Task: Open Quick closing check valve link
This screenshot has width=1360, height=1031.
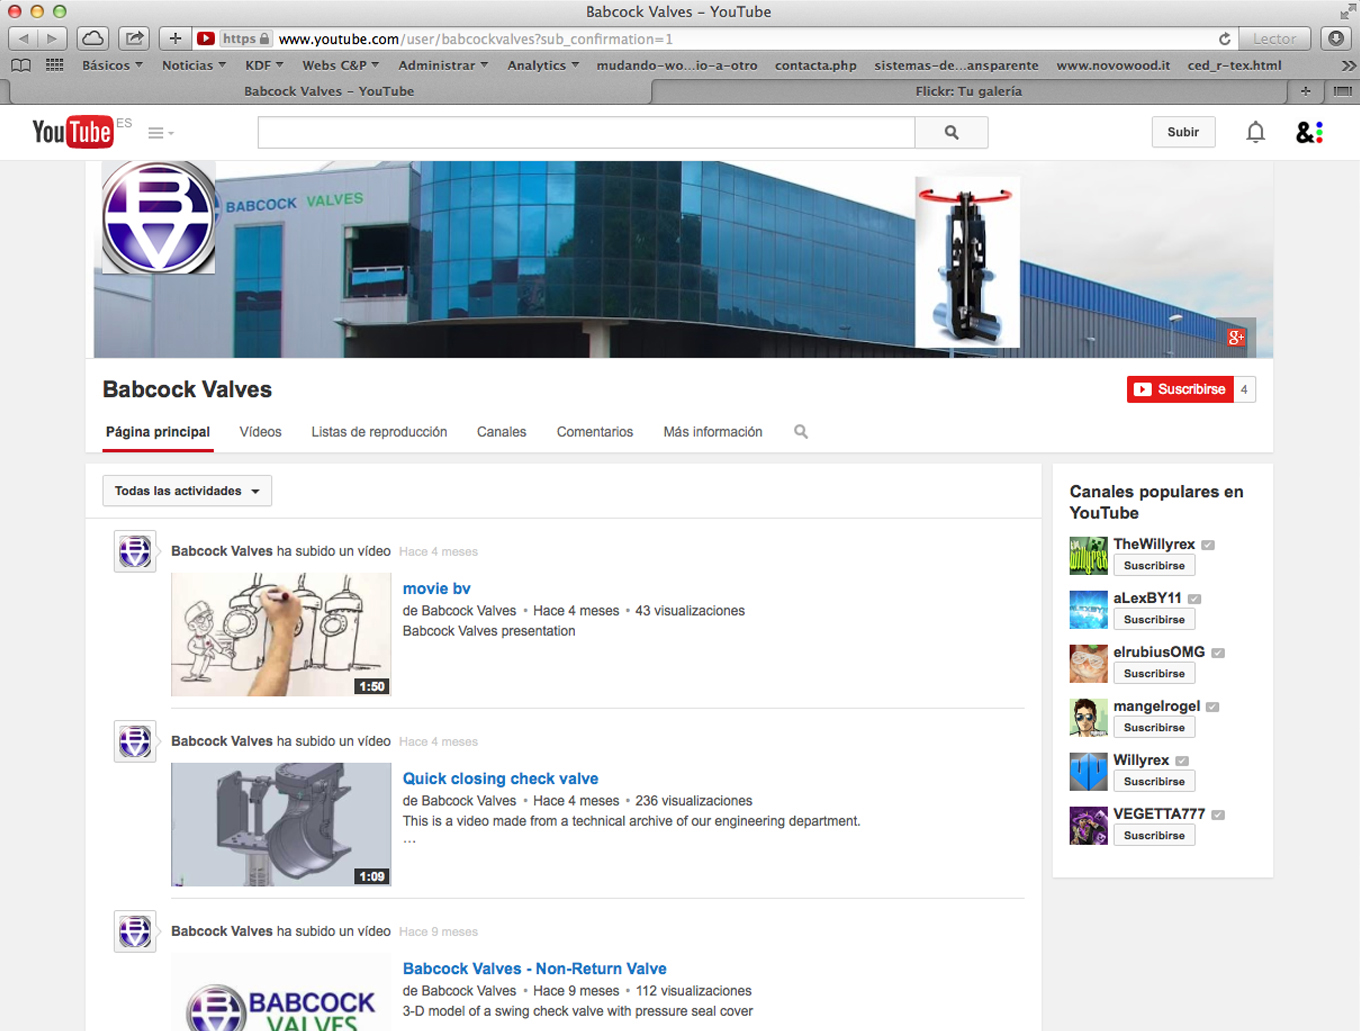Action: [500, 779]
